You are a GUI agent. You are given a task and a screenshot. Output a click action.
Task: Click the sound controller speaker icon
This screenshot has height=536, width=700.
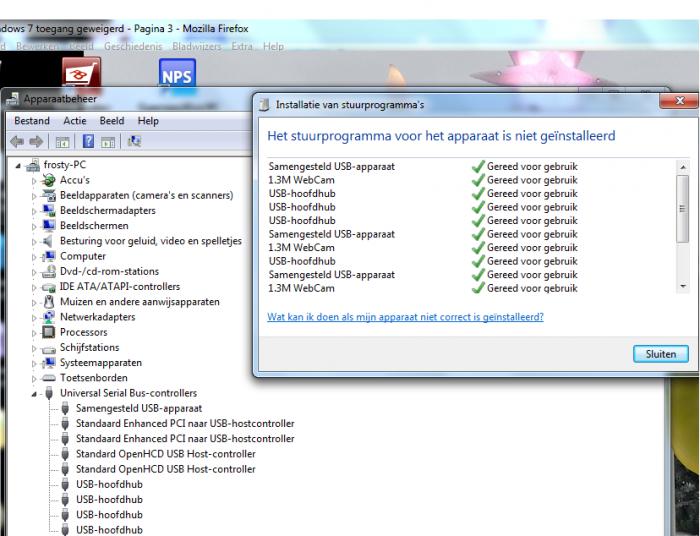click(x=48, y=241)
